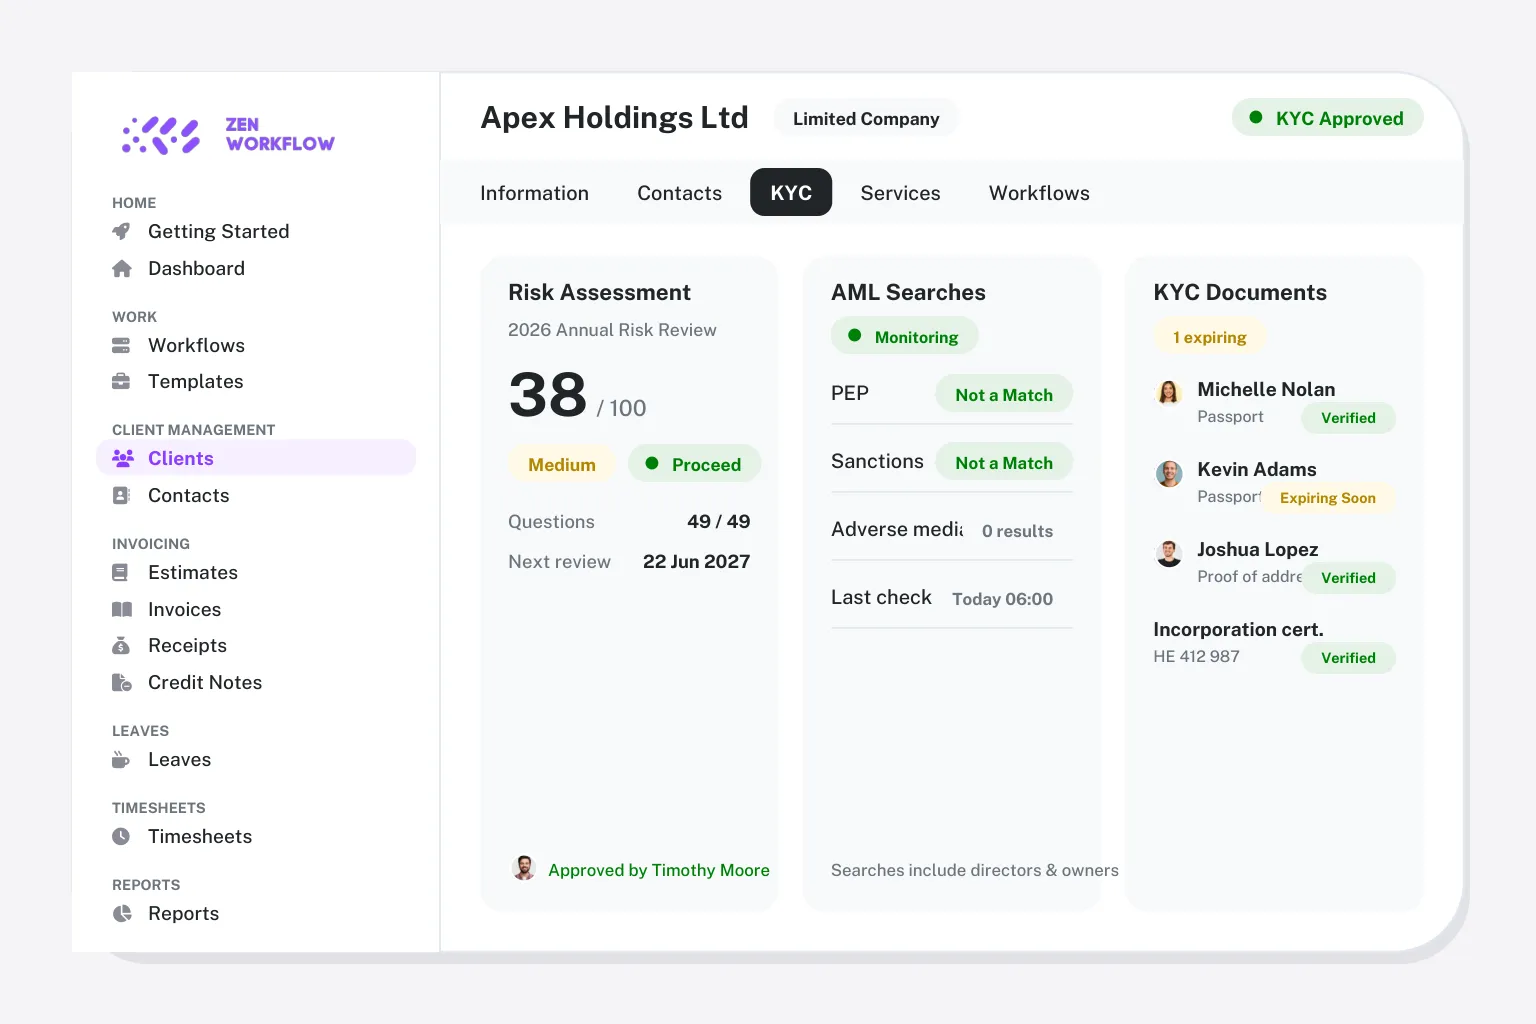The image size is (1536, 1024).
Task: Click the Estimates document icon
Action: click(121, 573)
